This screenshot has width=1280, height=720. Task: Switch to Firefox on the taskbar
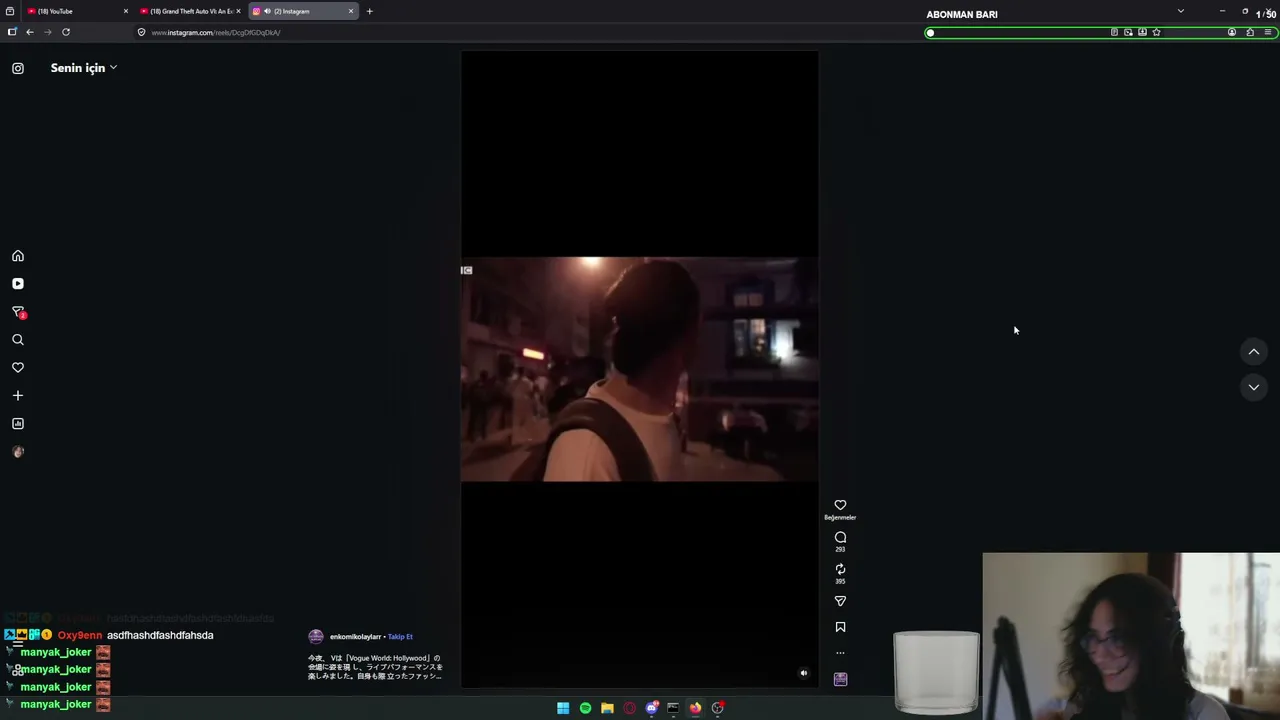(x=695, y=708)
